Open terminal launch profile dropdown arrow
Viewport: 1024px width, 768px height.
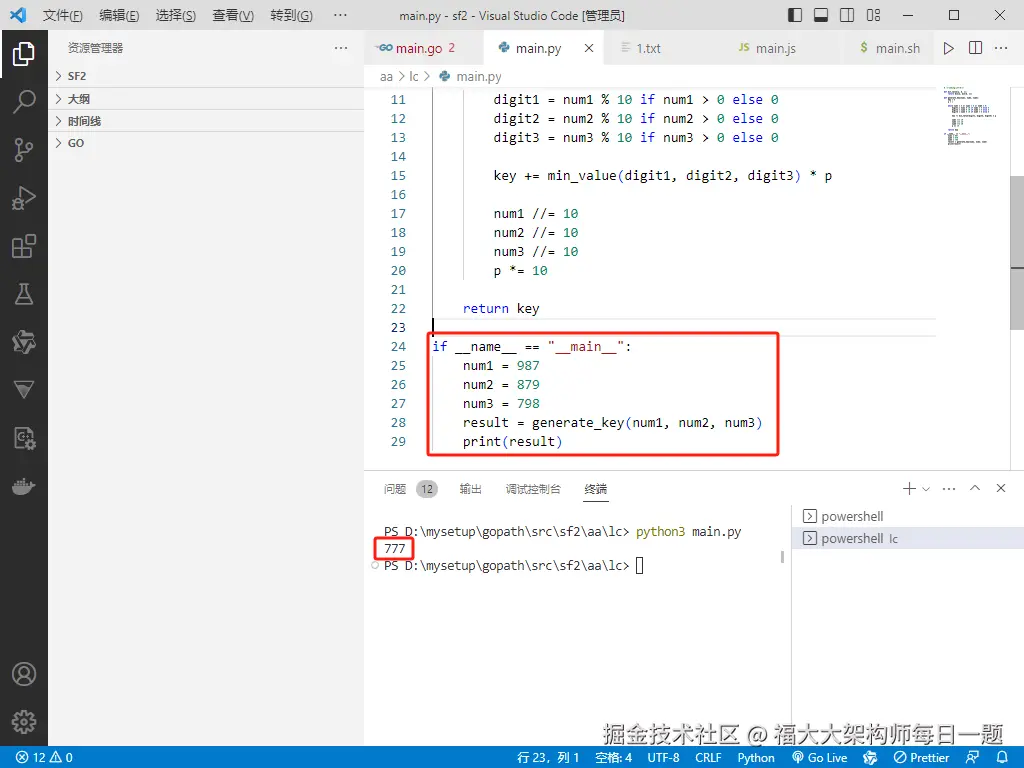click(x=925, y=488)
